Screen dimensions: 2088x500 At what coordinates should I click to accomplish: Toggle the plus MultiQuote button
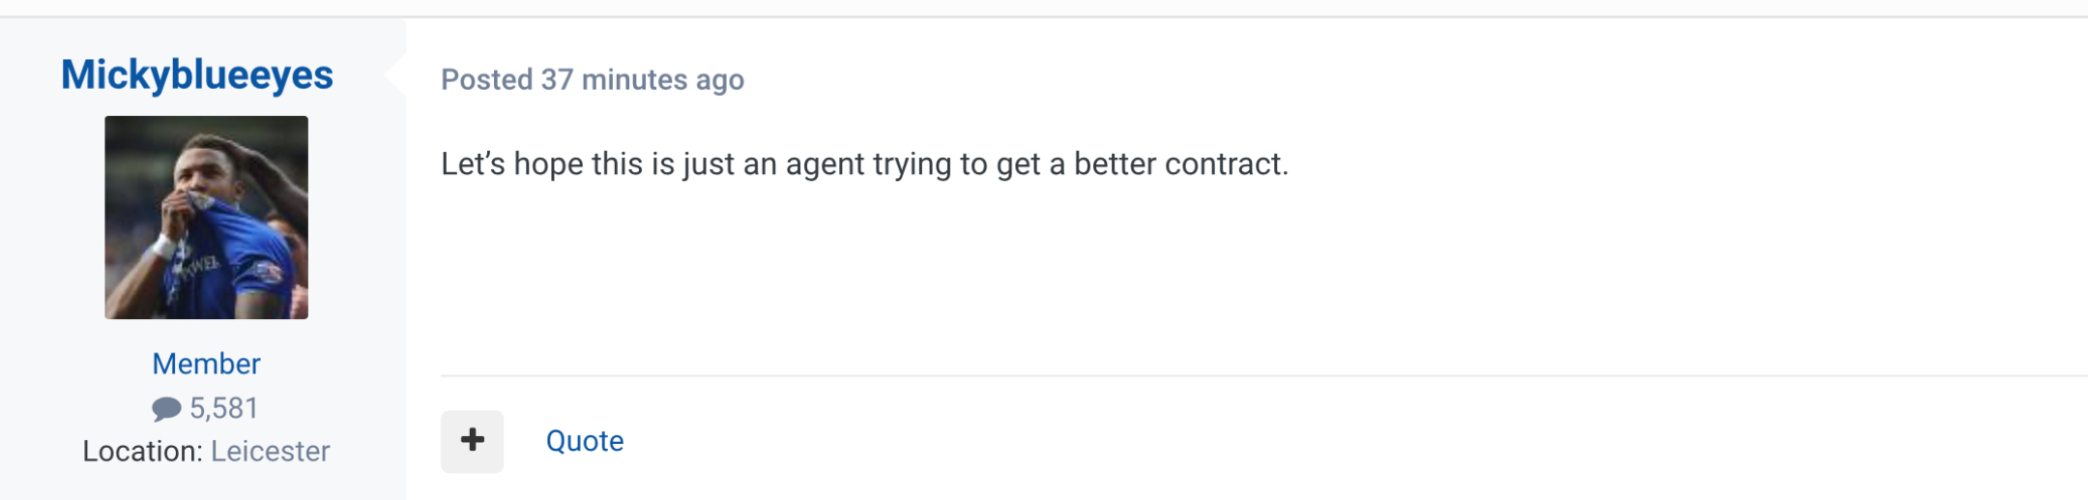click(472, 441)
